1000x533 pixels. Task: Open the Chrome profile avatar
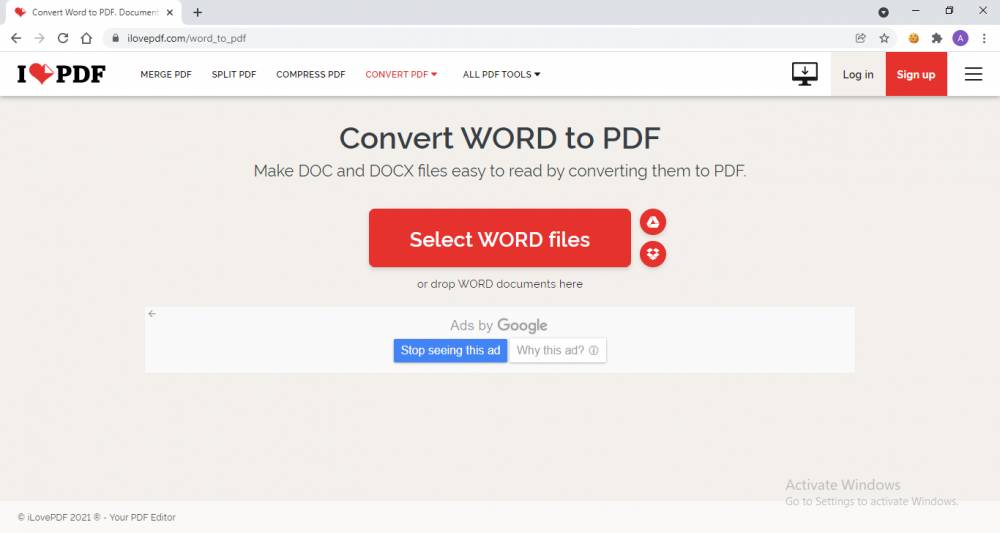coord(960,38)
